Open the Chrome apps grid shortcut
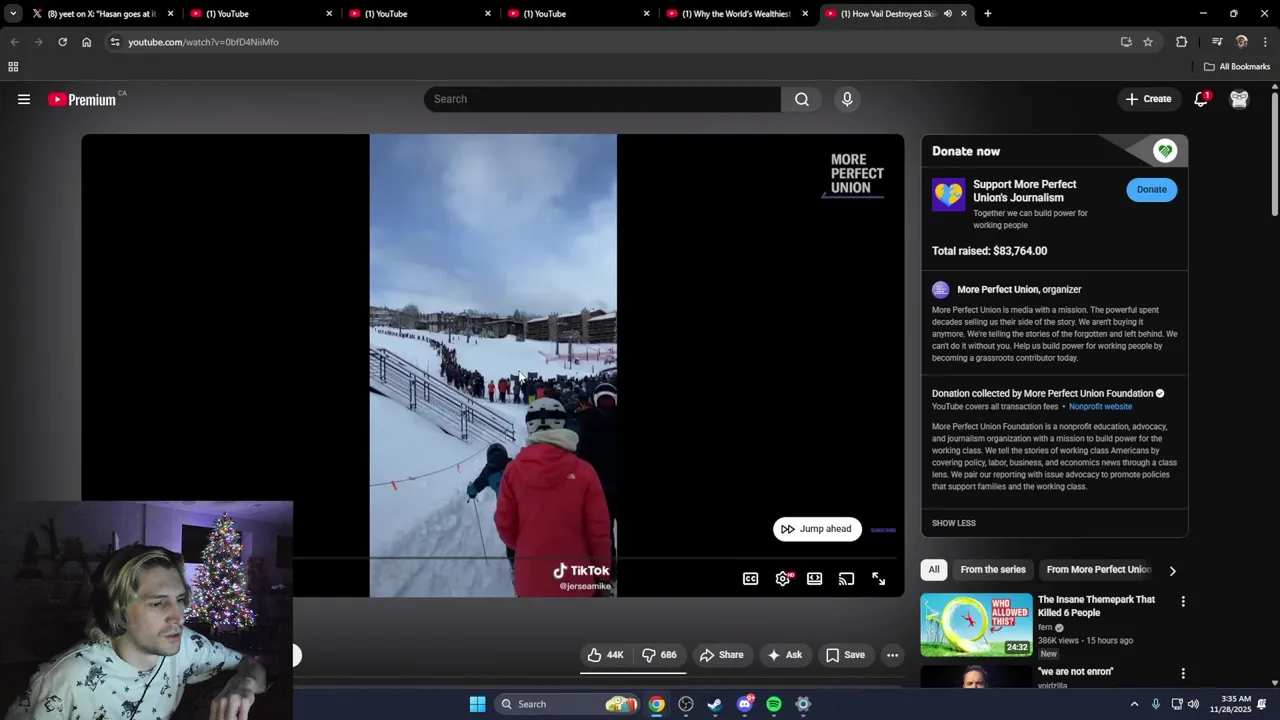This screenshot has height=720, width=1280. [13, 67]
